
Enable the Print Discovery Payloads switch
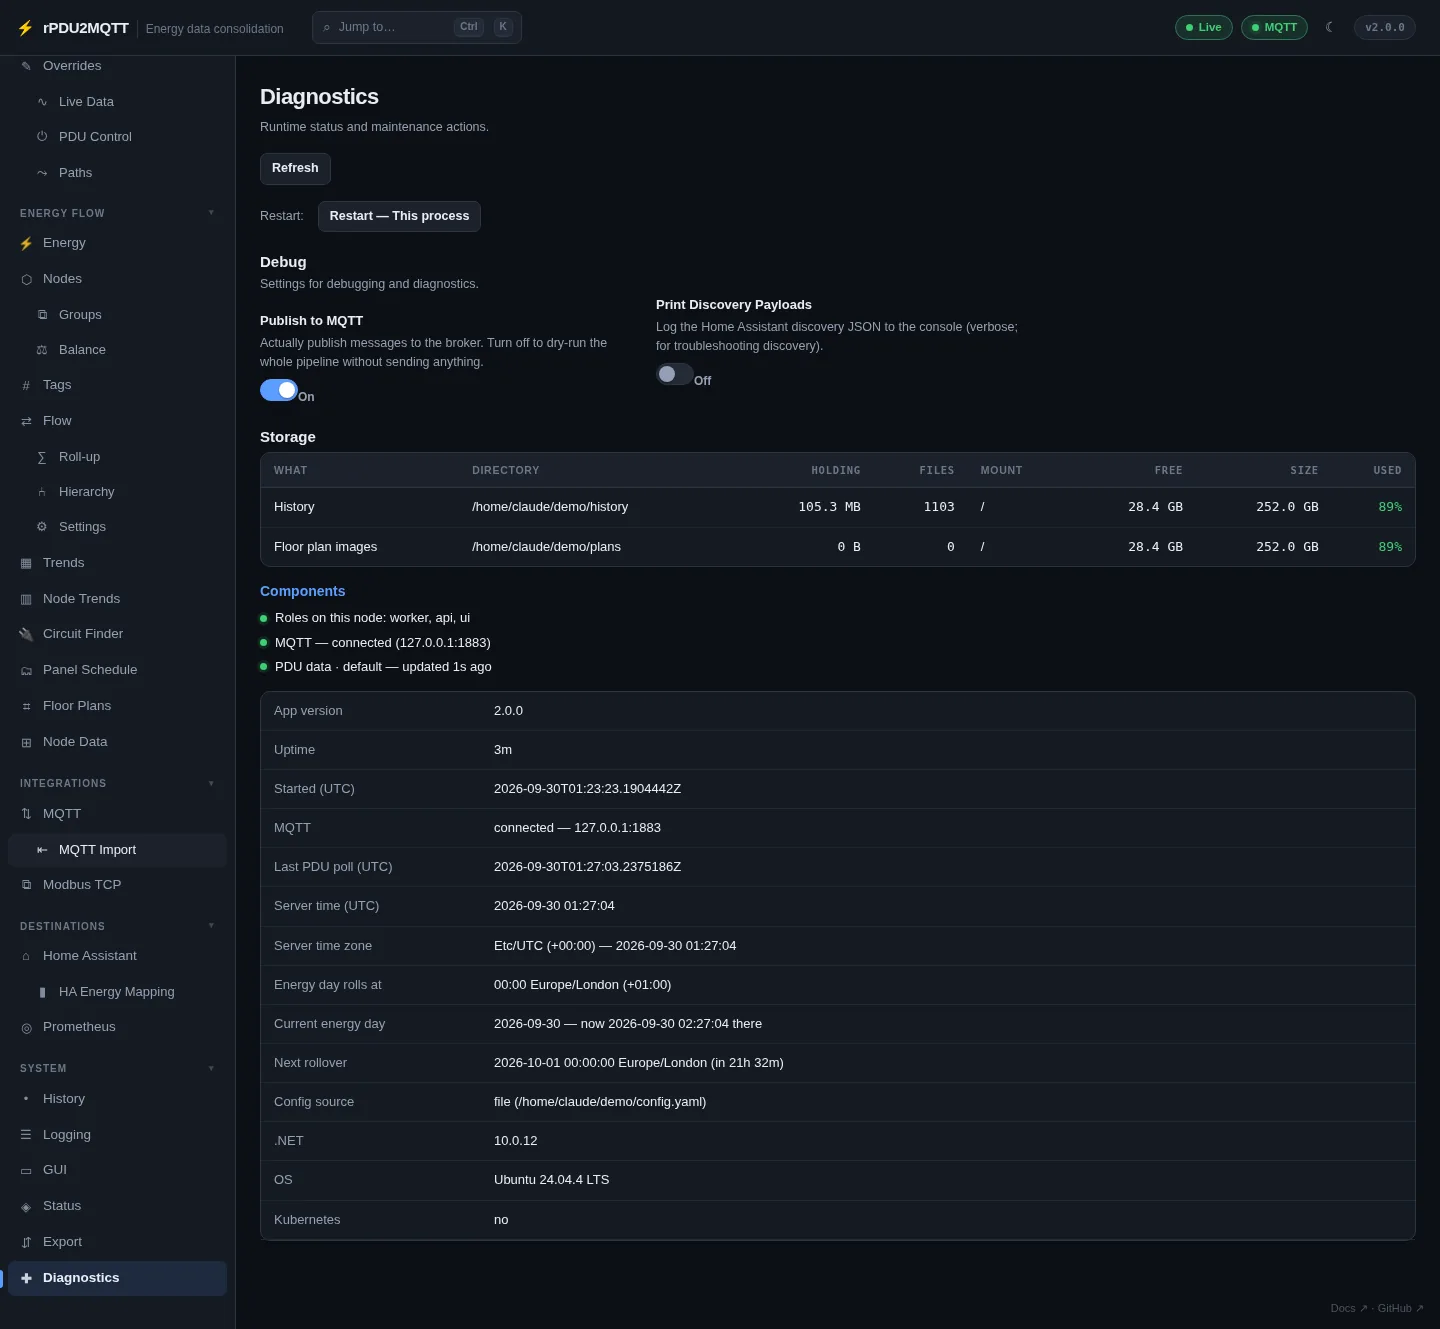[x=675, y=374]
